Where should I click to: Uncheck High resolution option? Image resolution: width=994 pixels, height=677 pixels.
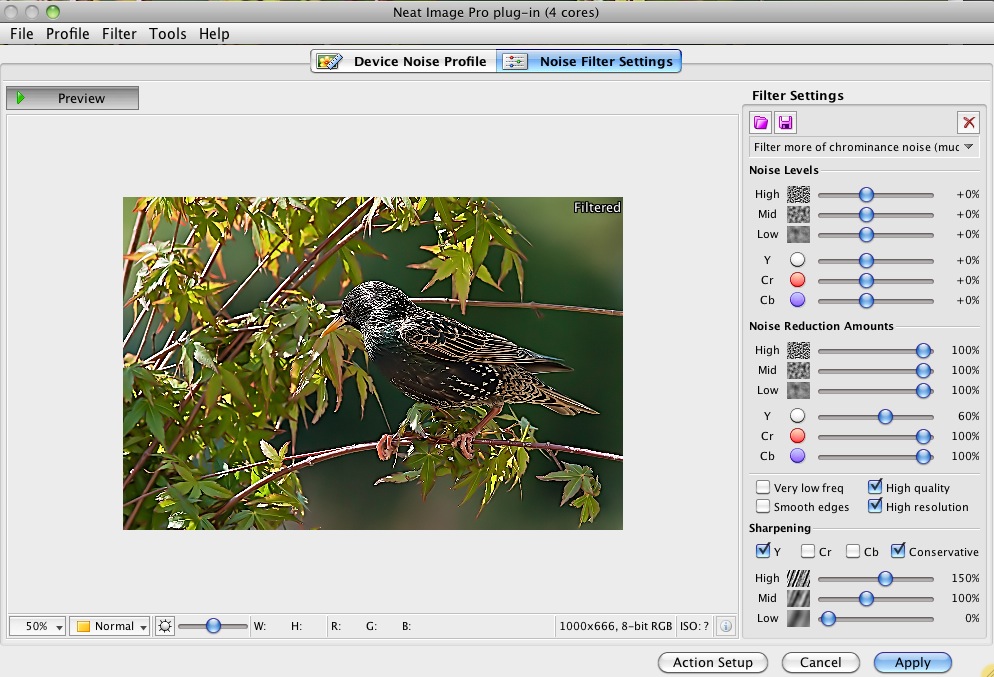(875, 506)
